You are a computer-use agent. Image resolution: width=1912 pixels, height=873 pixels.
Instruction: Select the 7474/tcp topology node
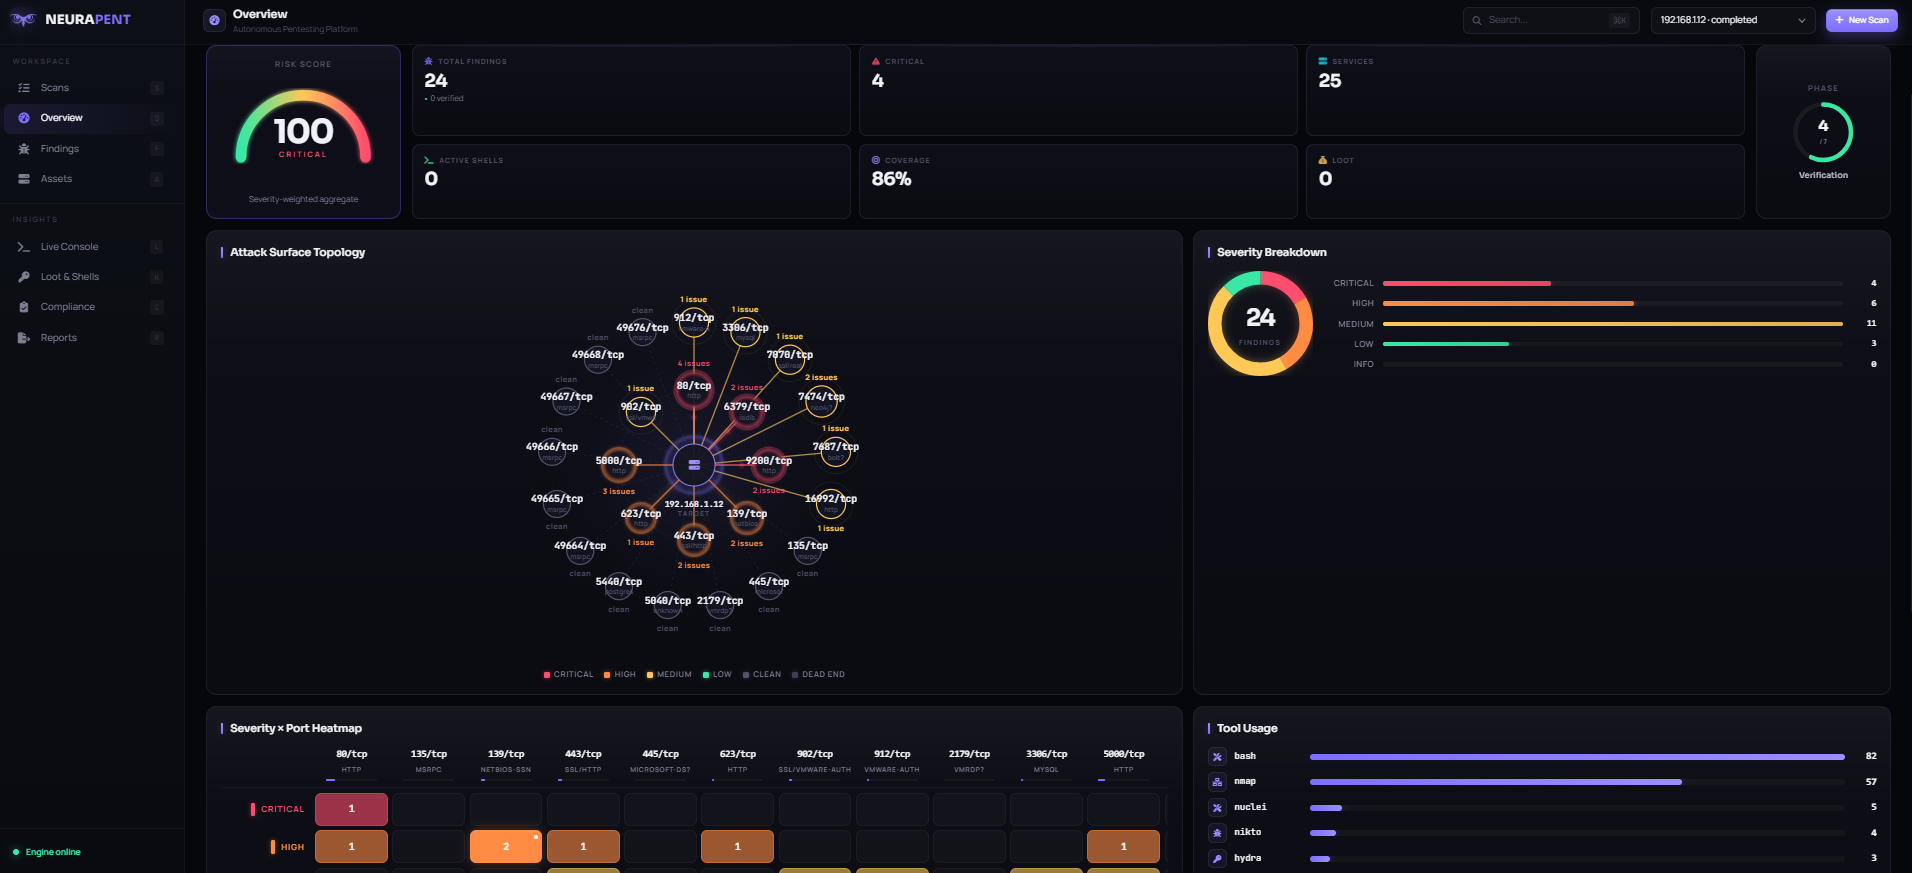click(821, 401)
